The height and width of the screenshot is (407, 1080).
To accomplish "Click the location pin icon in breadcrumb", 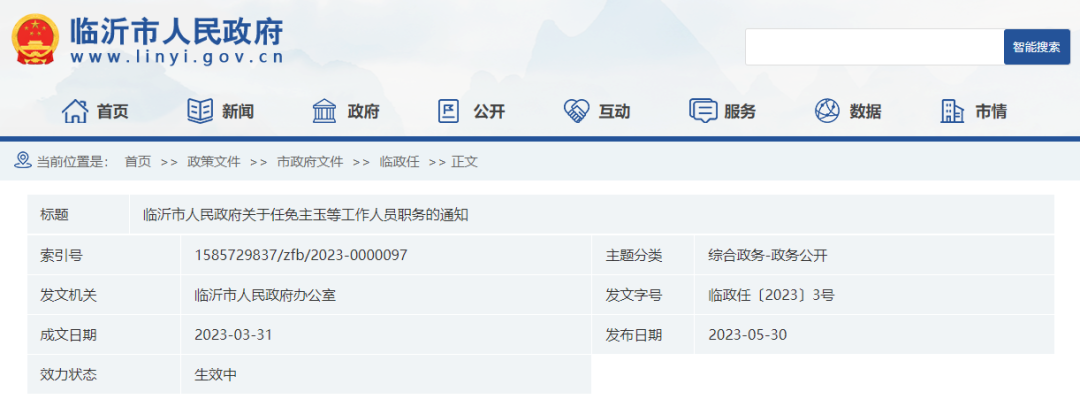I will [x=23, y=160].
